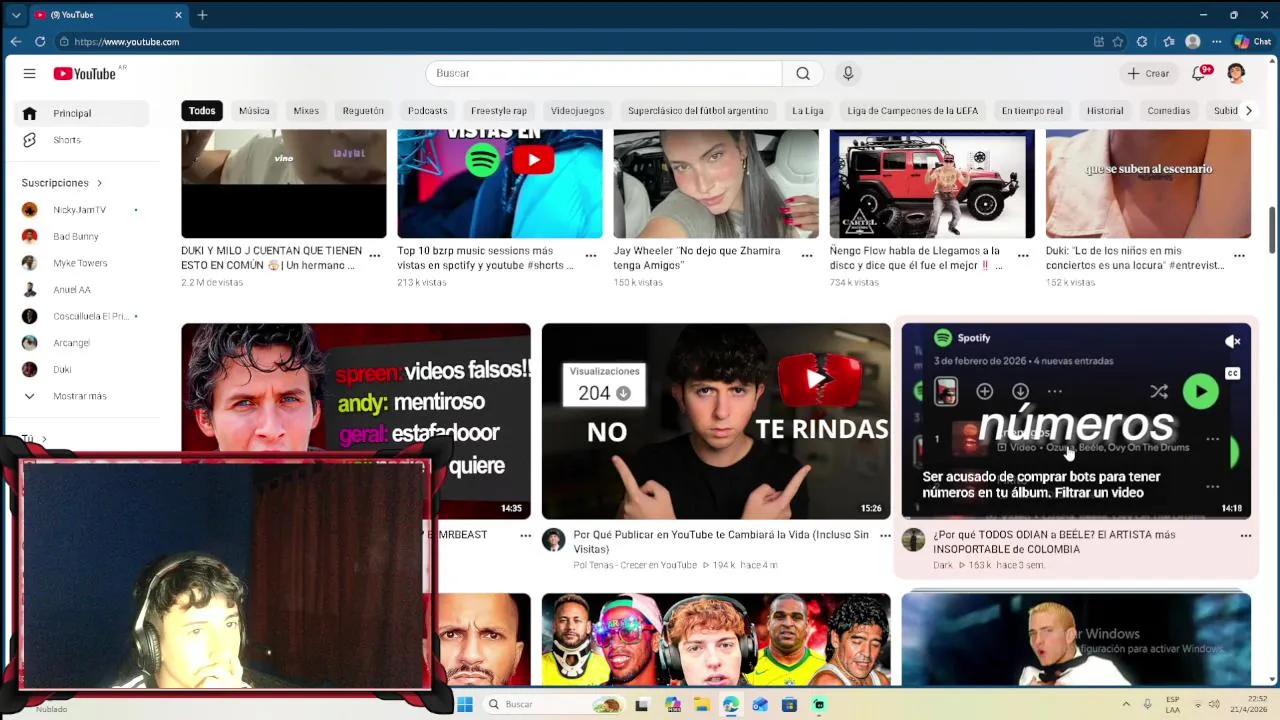Open the notifications bell
Image resolution: width=1280 pixels, height=720 pixels.
pyautogui.click(x=1198, y=73)
